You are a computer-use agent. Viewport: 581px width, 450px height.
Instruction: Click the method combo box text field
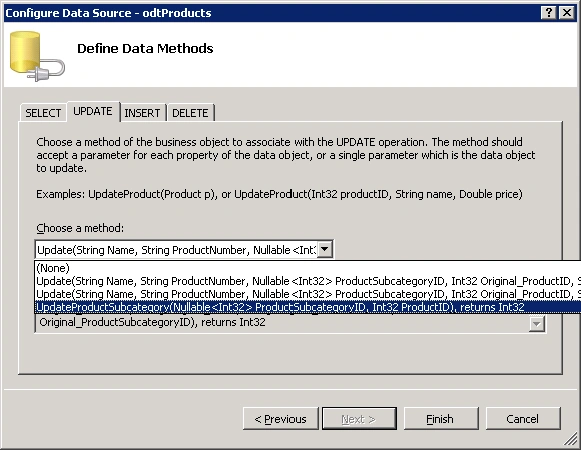[177, 250]
